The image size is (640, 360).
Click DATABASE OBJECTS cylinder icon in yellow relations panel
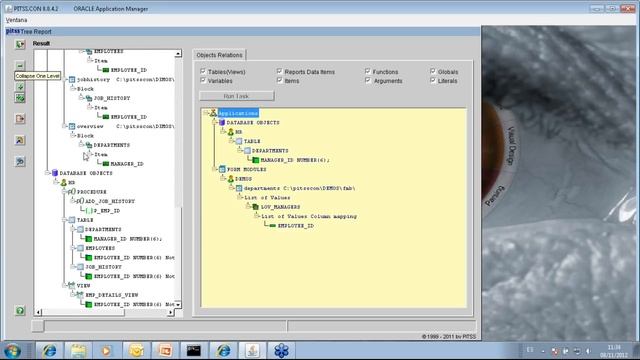coord(222,122)
